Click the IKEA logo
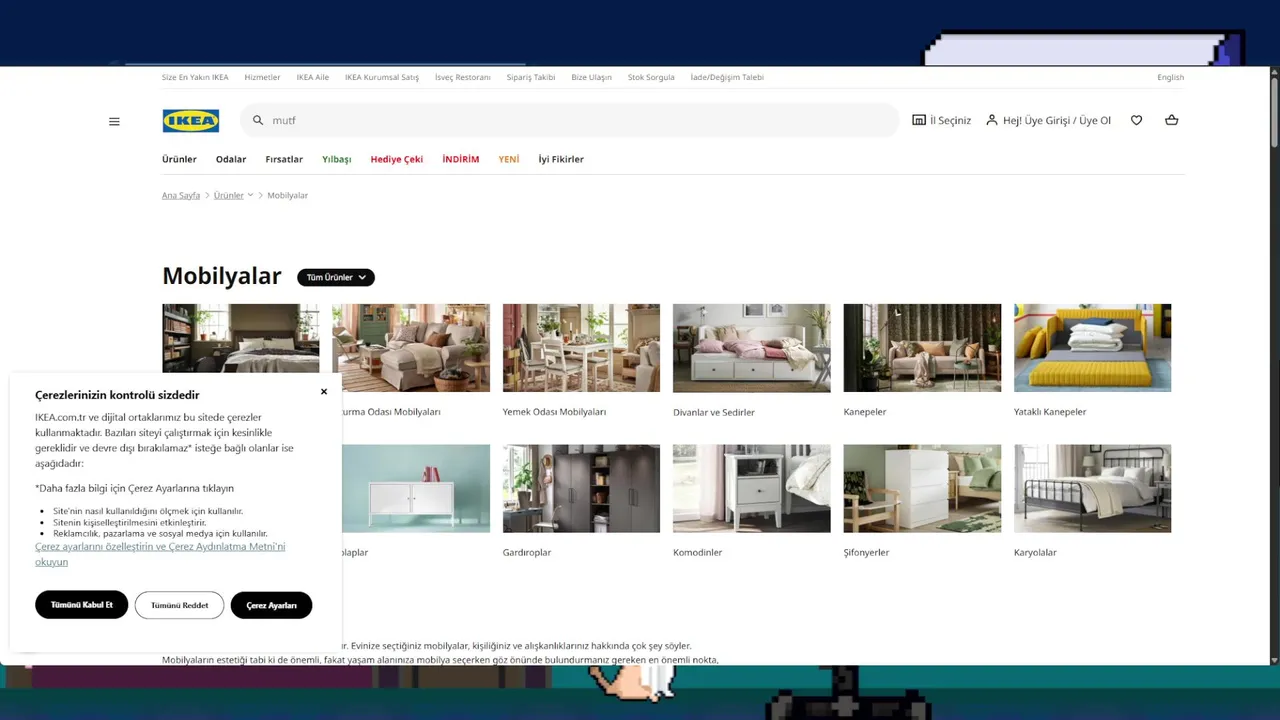 click(191, 121)
